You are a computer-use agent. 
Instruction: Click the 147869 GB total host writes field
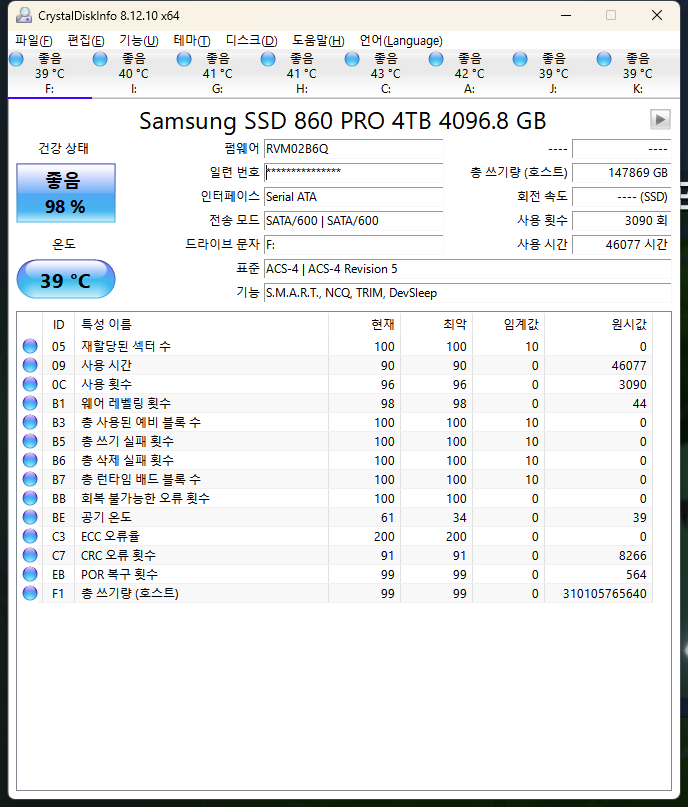tap(622, 172)
